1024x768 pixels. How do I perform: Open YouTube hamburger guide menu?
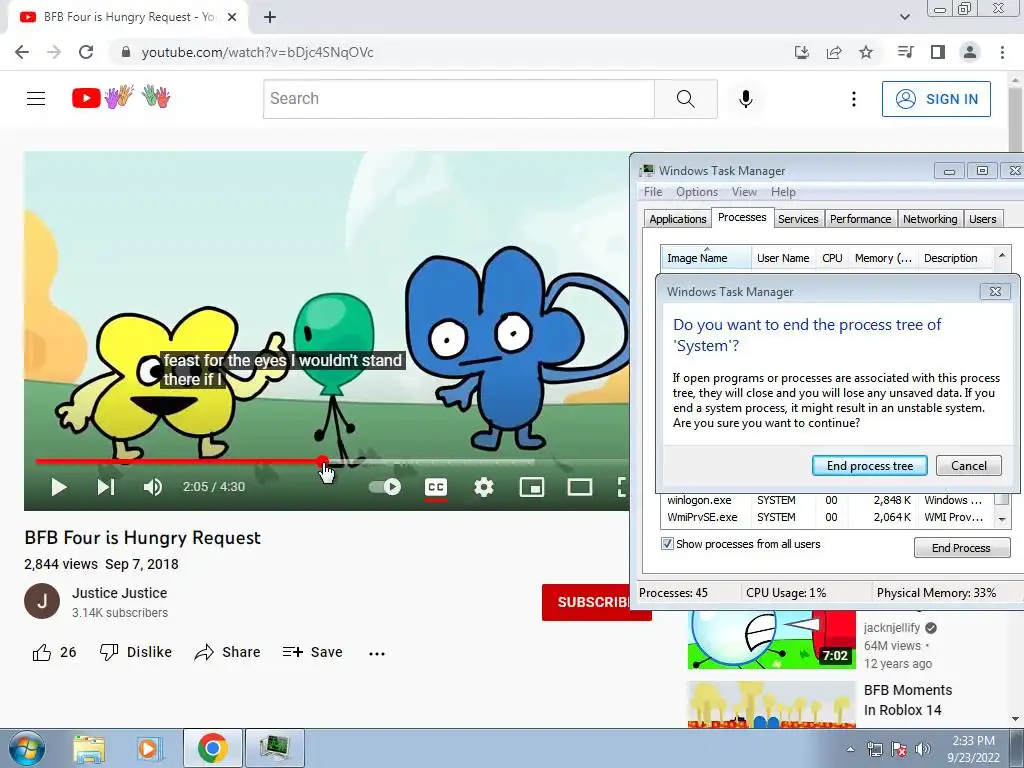[x=36, y=99]
